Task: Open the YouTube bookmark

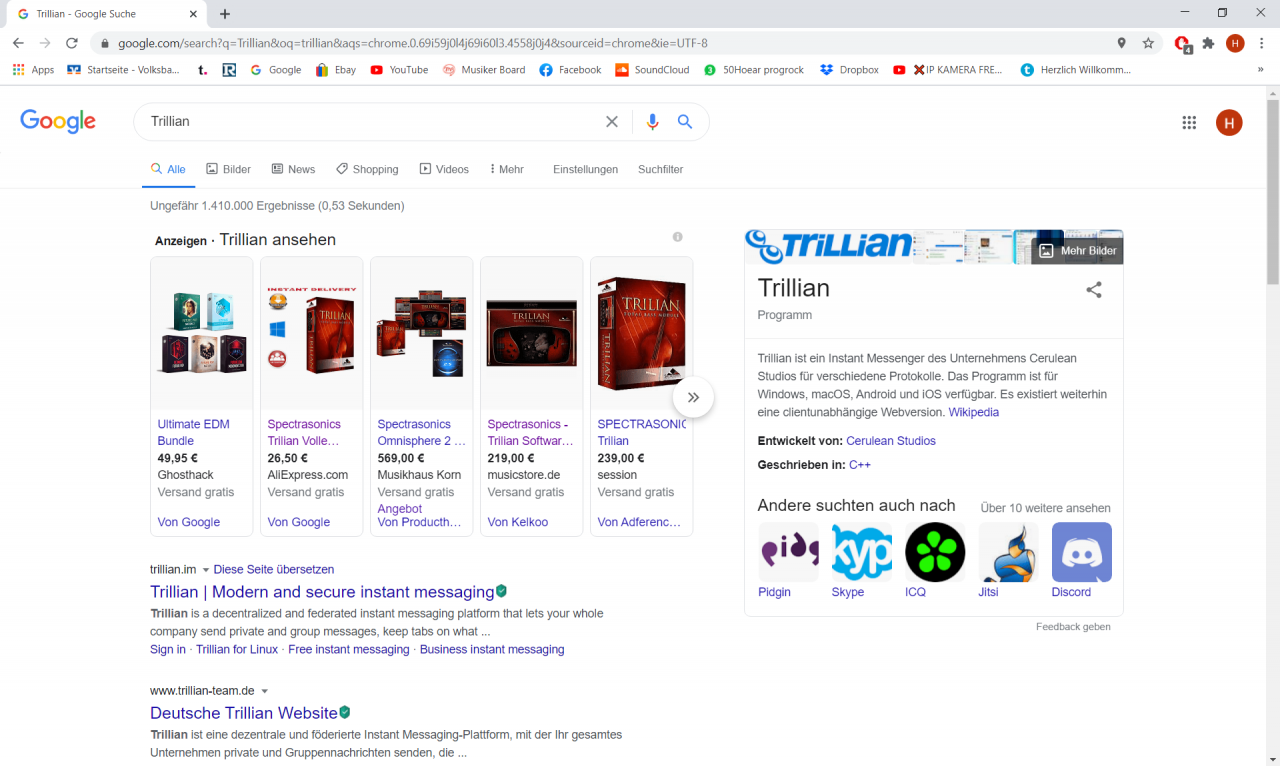Action: pyautogui.click(x=399, y=70)
